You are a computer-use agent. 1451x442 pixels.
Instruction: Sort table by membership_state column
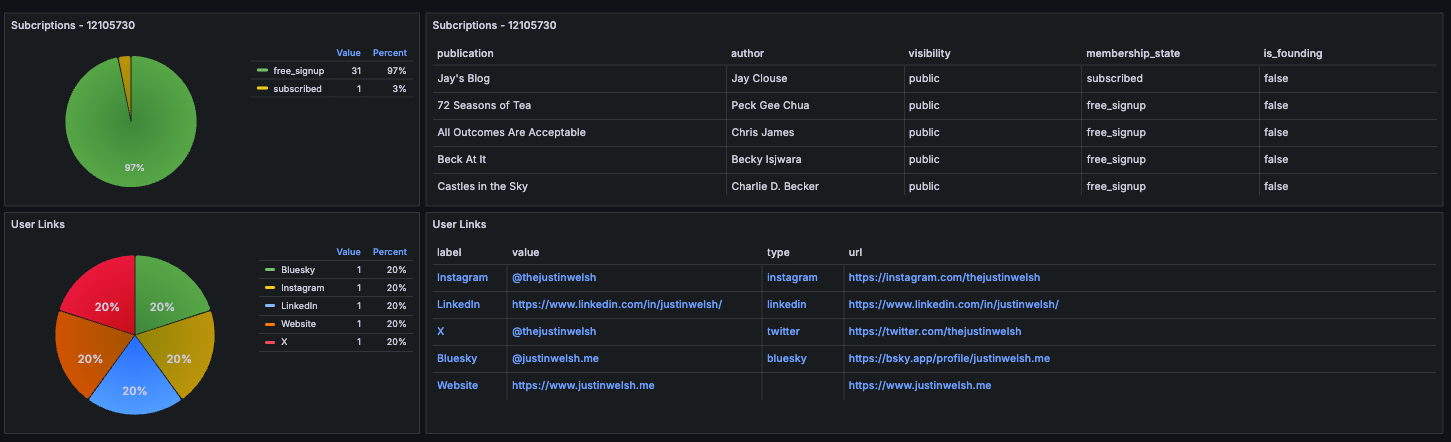tap(1133, 53)
